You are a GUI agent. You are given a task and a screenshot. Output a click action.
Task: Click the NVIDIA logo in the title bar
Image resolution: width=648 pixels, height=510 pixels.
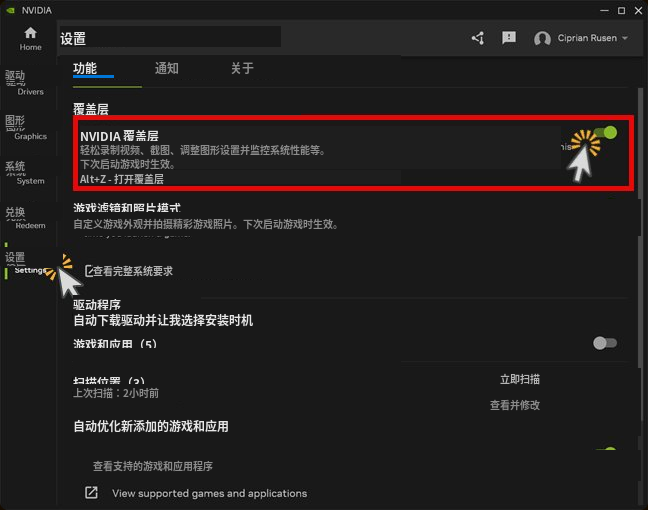pos(11,10)
